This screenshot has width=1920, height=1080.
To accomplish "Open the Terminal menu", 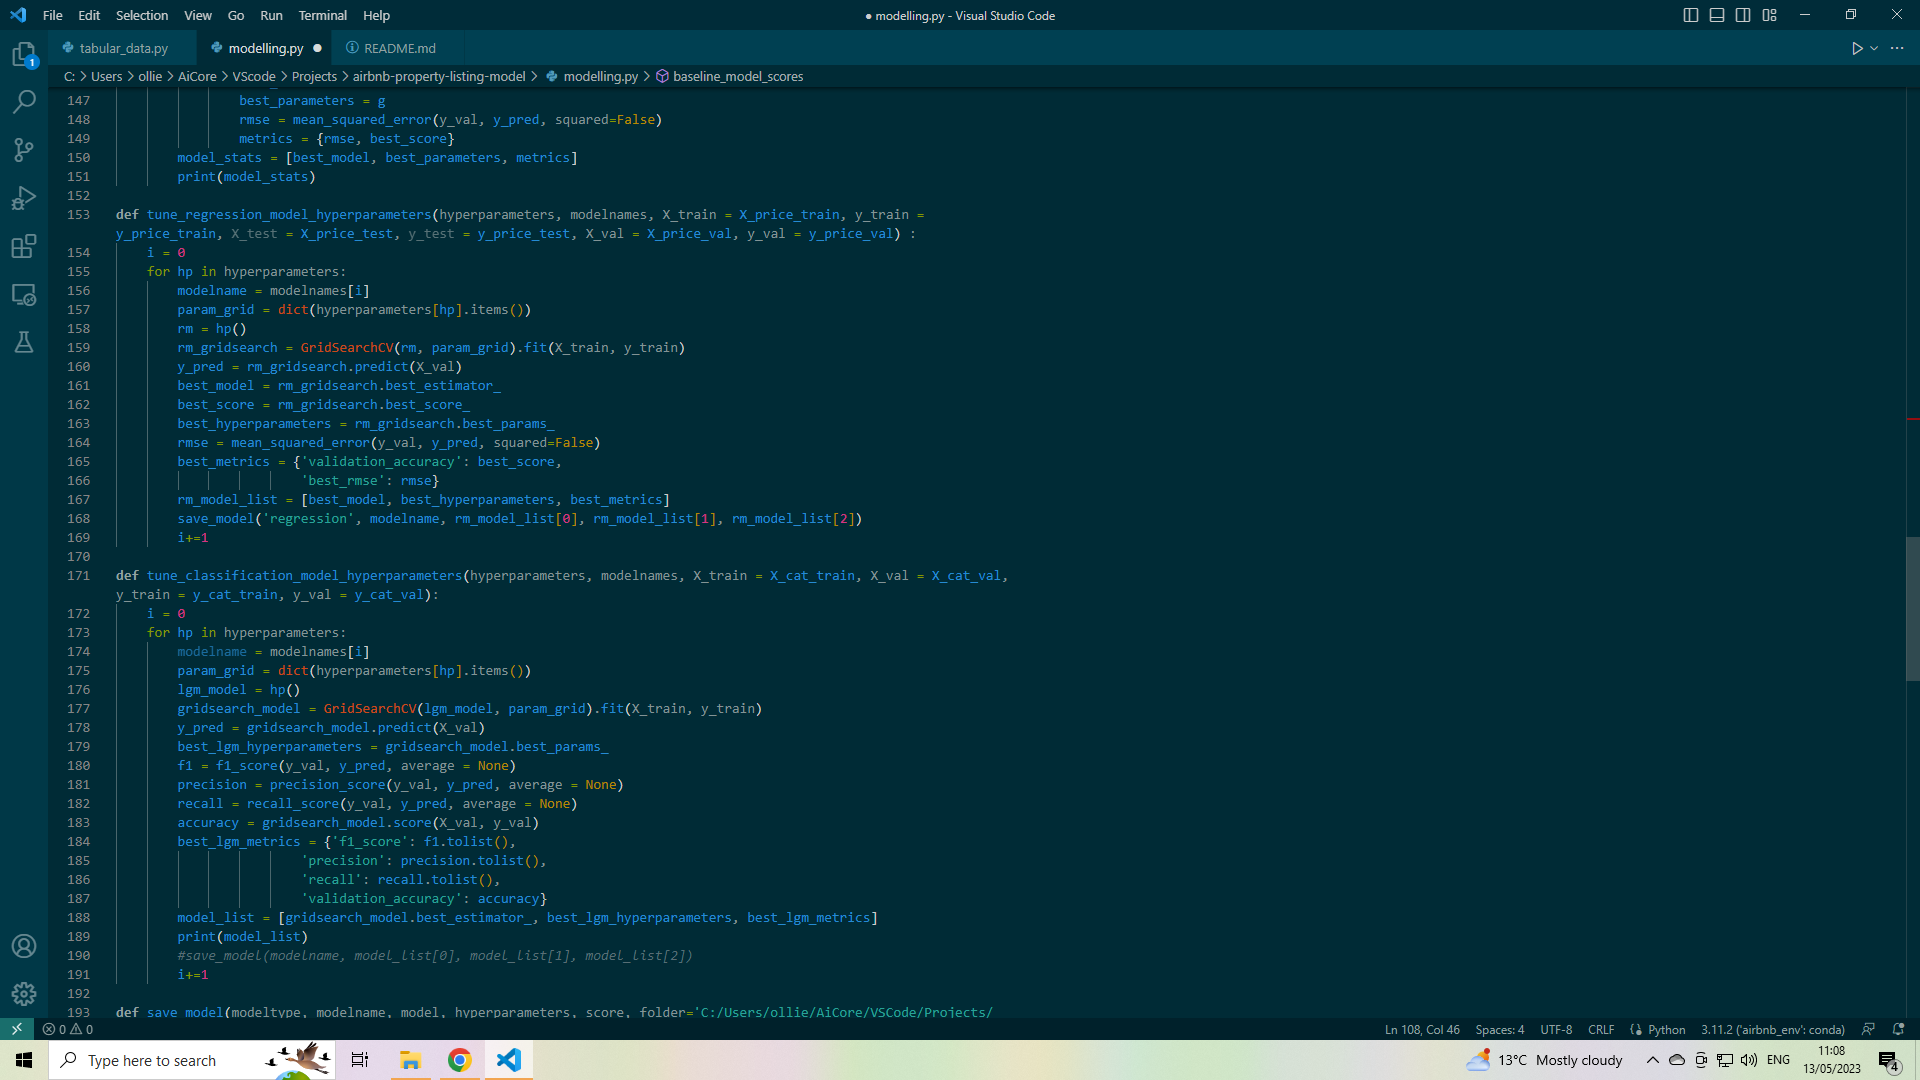I will tap(322, 15).
